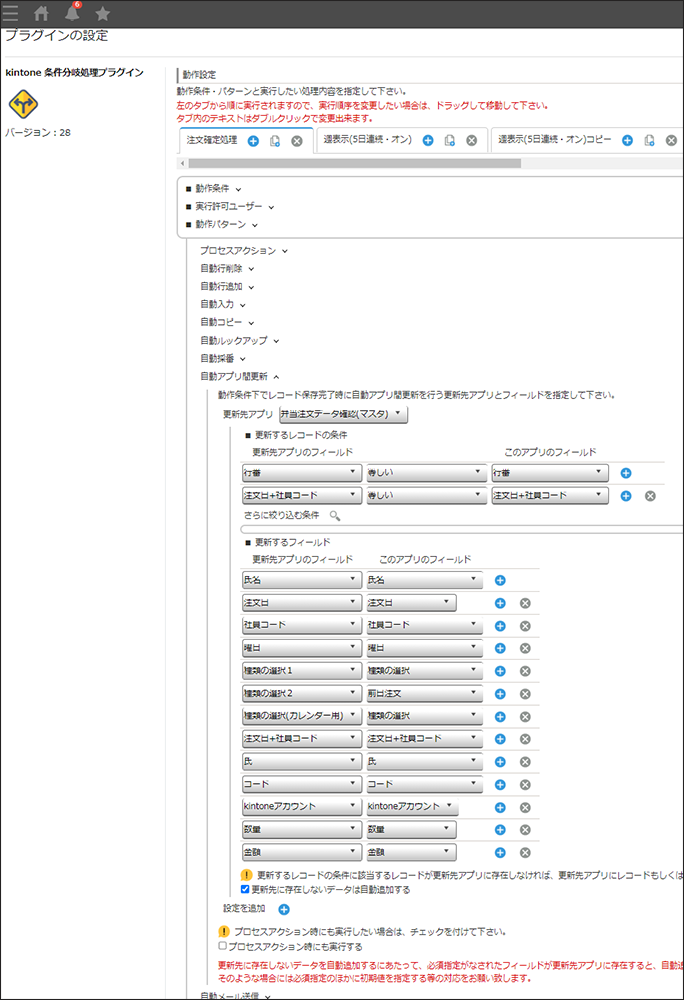Add tab next to 注文確定処理 tab

click(253, 141)
